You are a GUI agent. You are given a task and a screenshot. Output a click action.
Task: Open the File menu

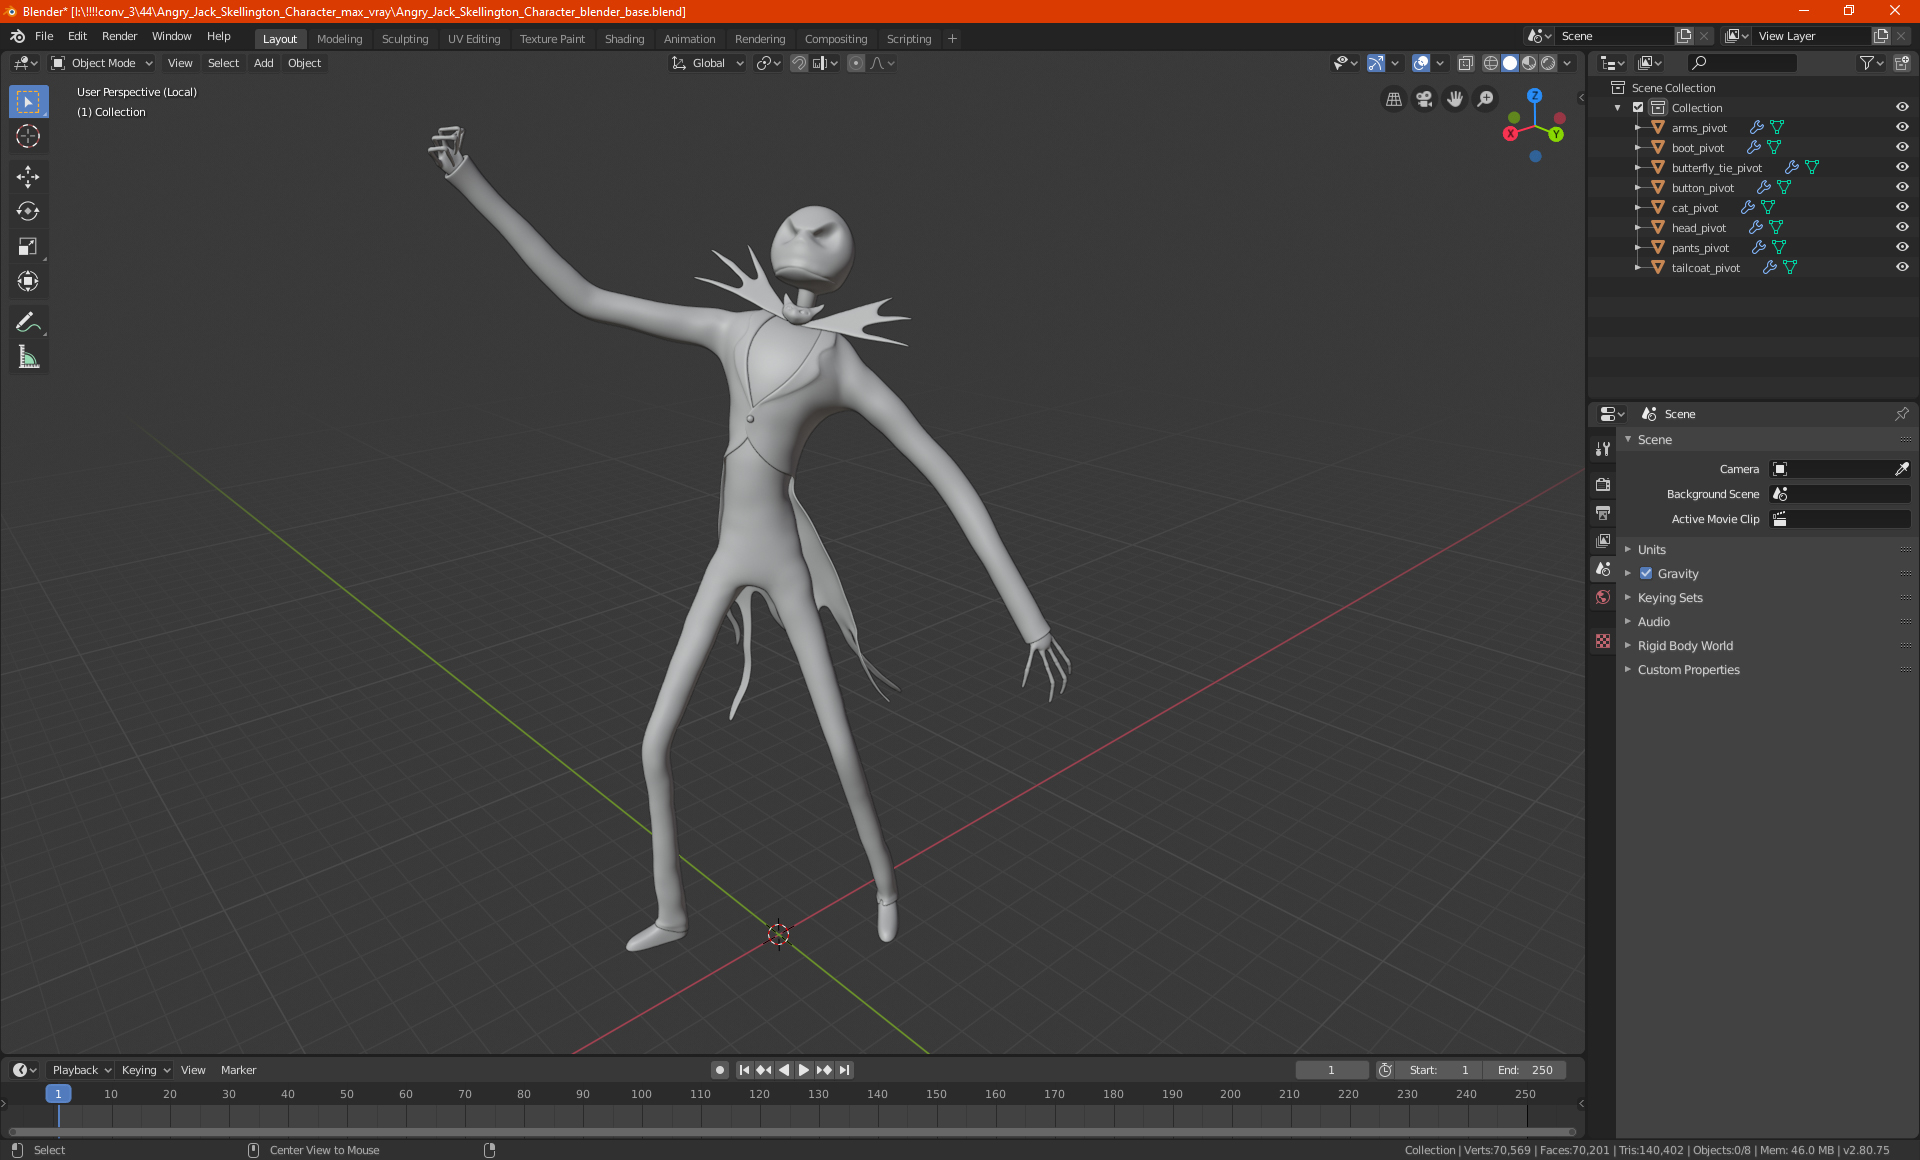pos(44,36)
